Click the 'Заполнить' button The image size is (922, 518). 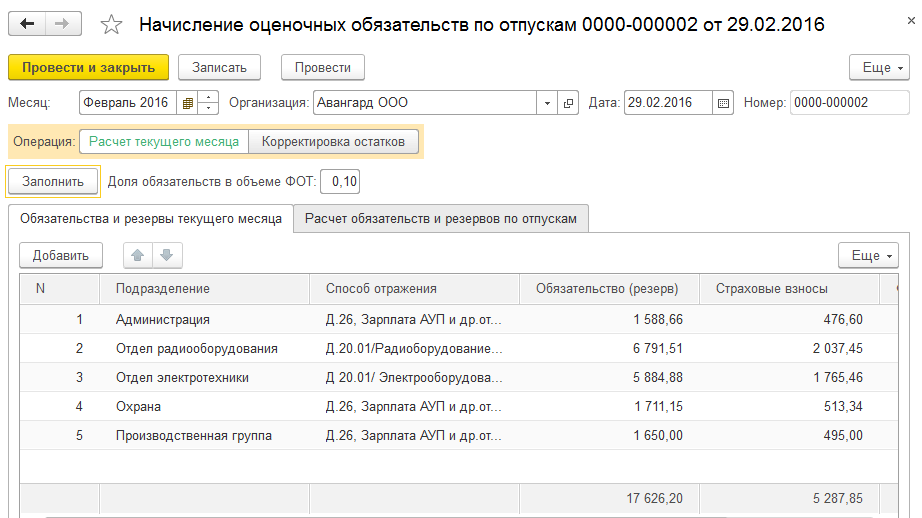(53, 181)
